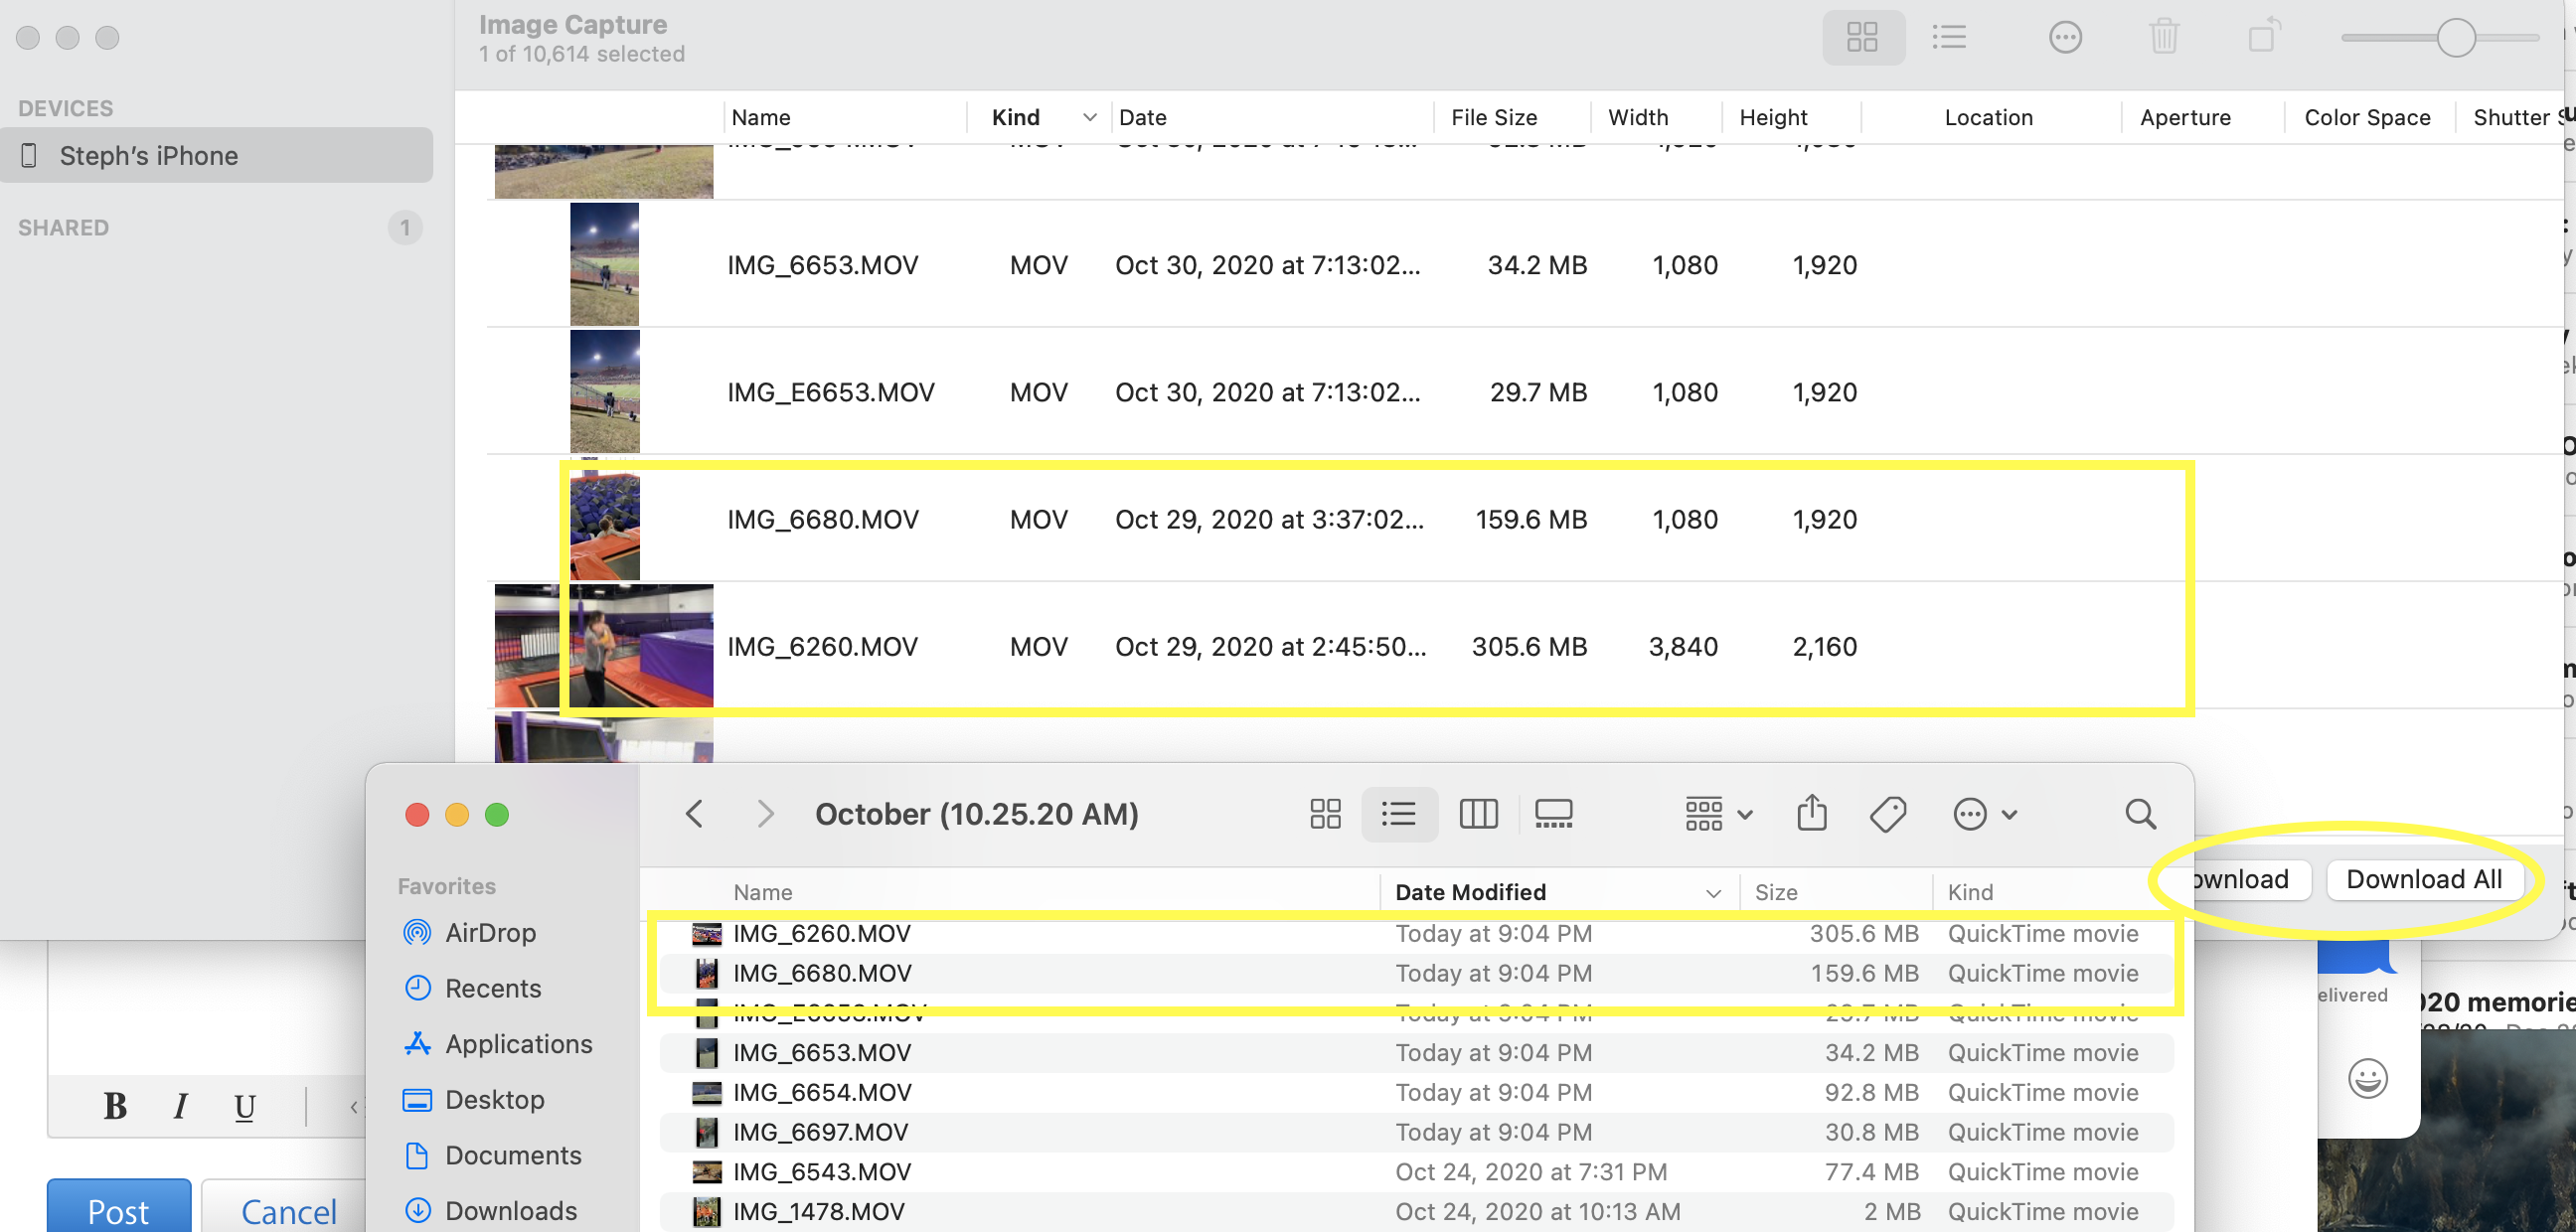Click the Finder share icon

tap(1811, 814)
